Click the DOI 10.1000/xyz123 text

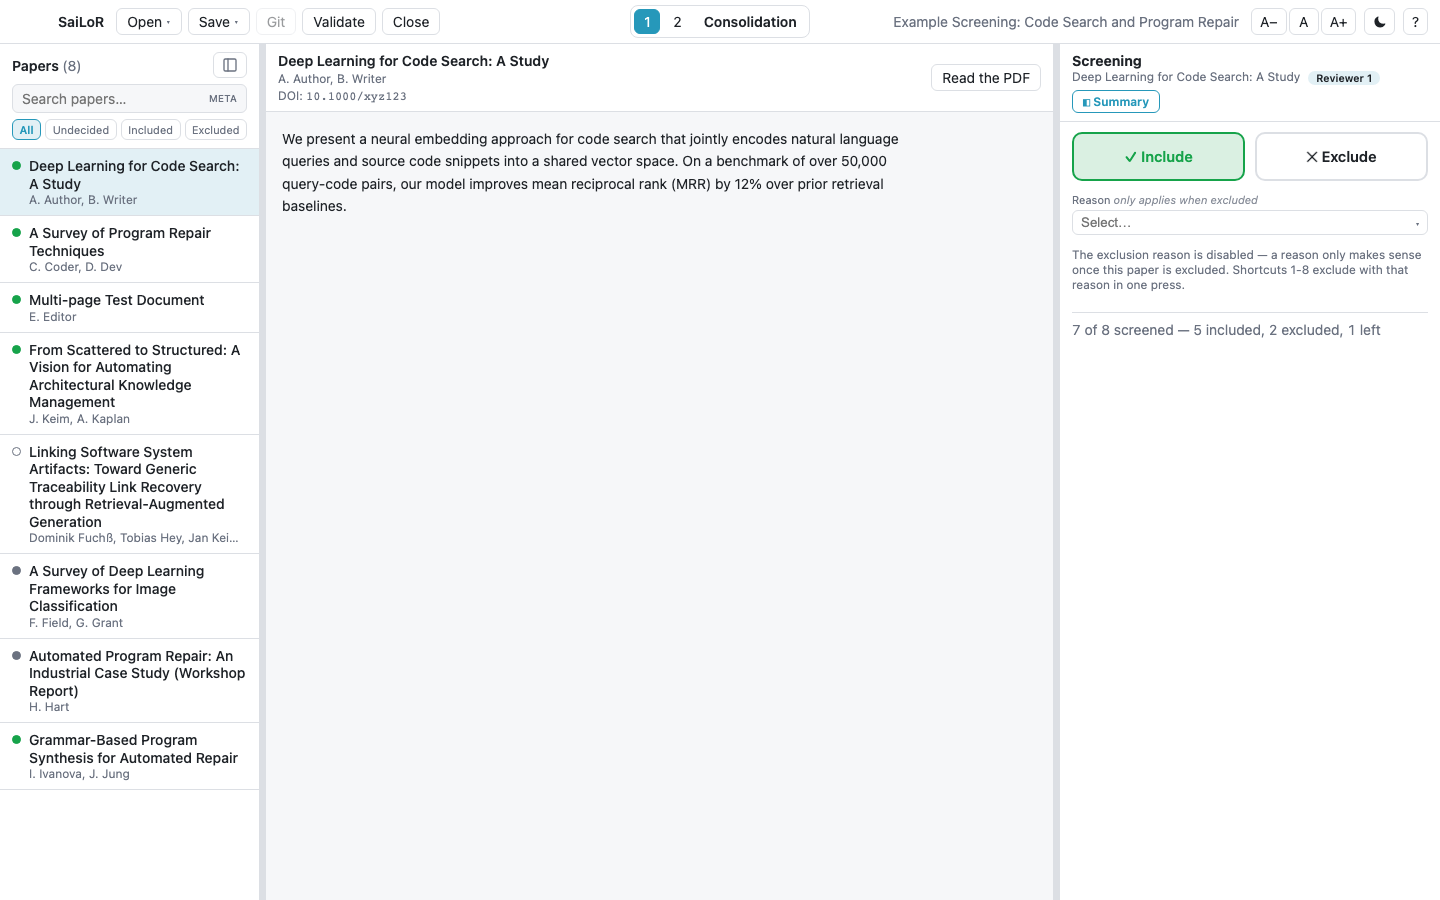[342, 97]
